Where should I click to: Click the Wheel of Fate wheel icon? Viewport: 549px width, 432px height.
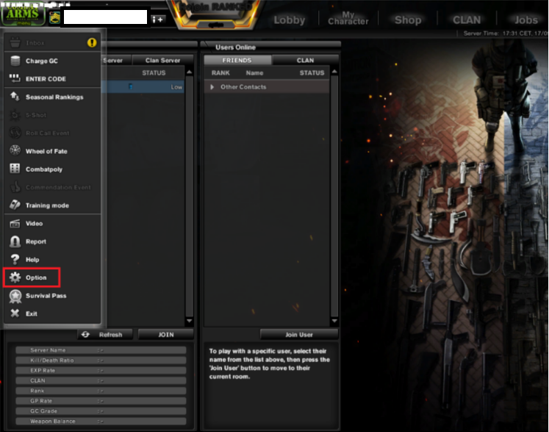(15, 151)
